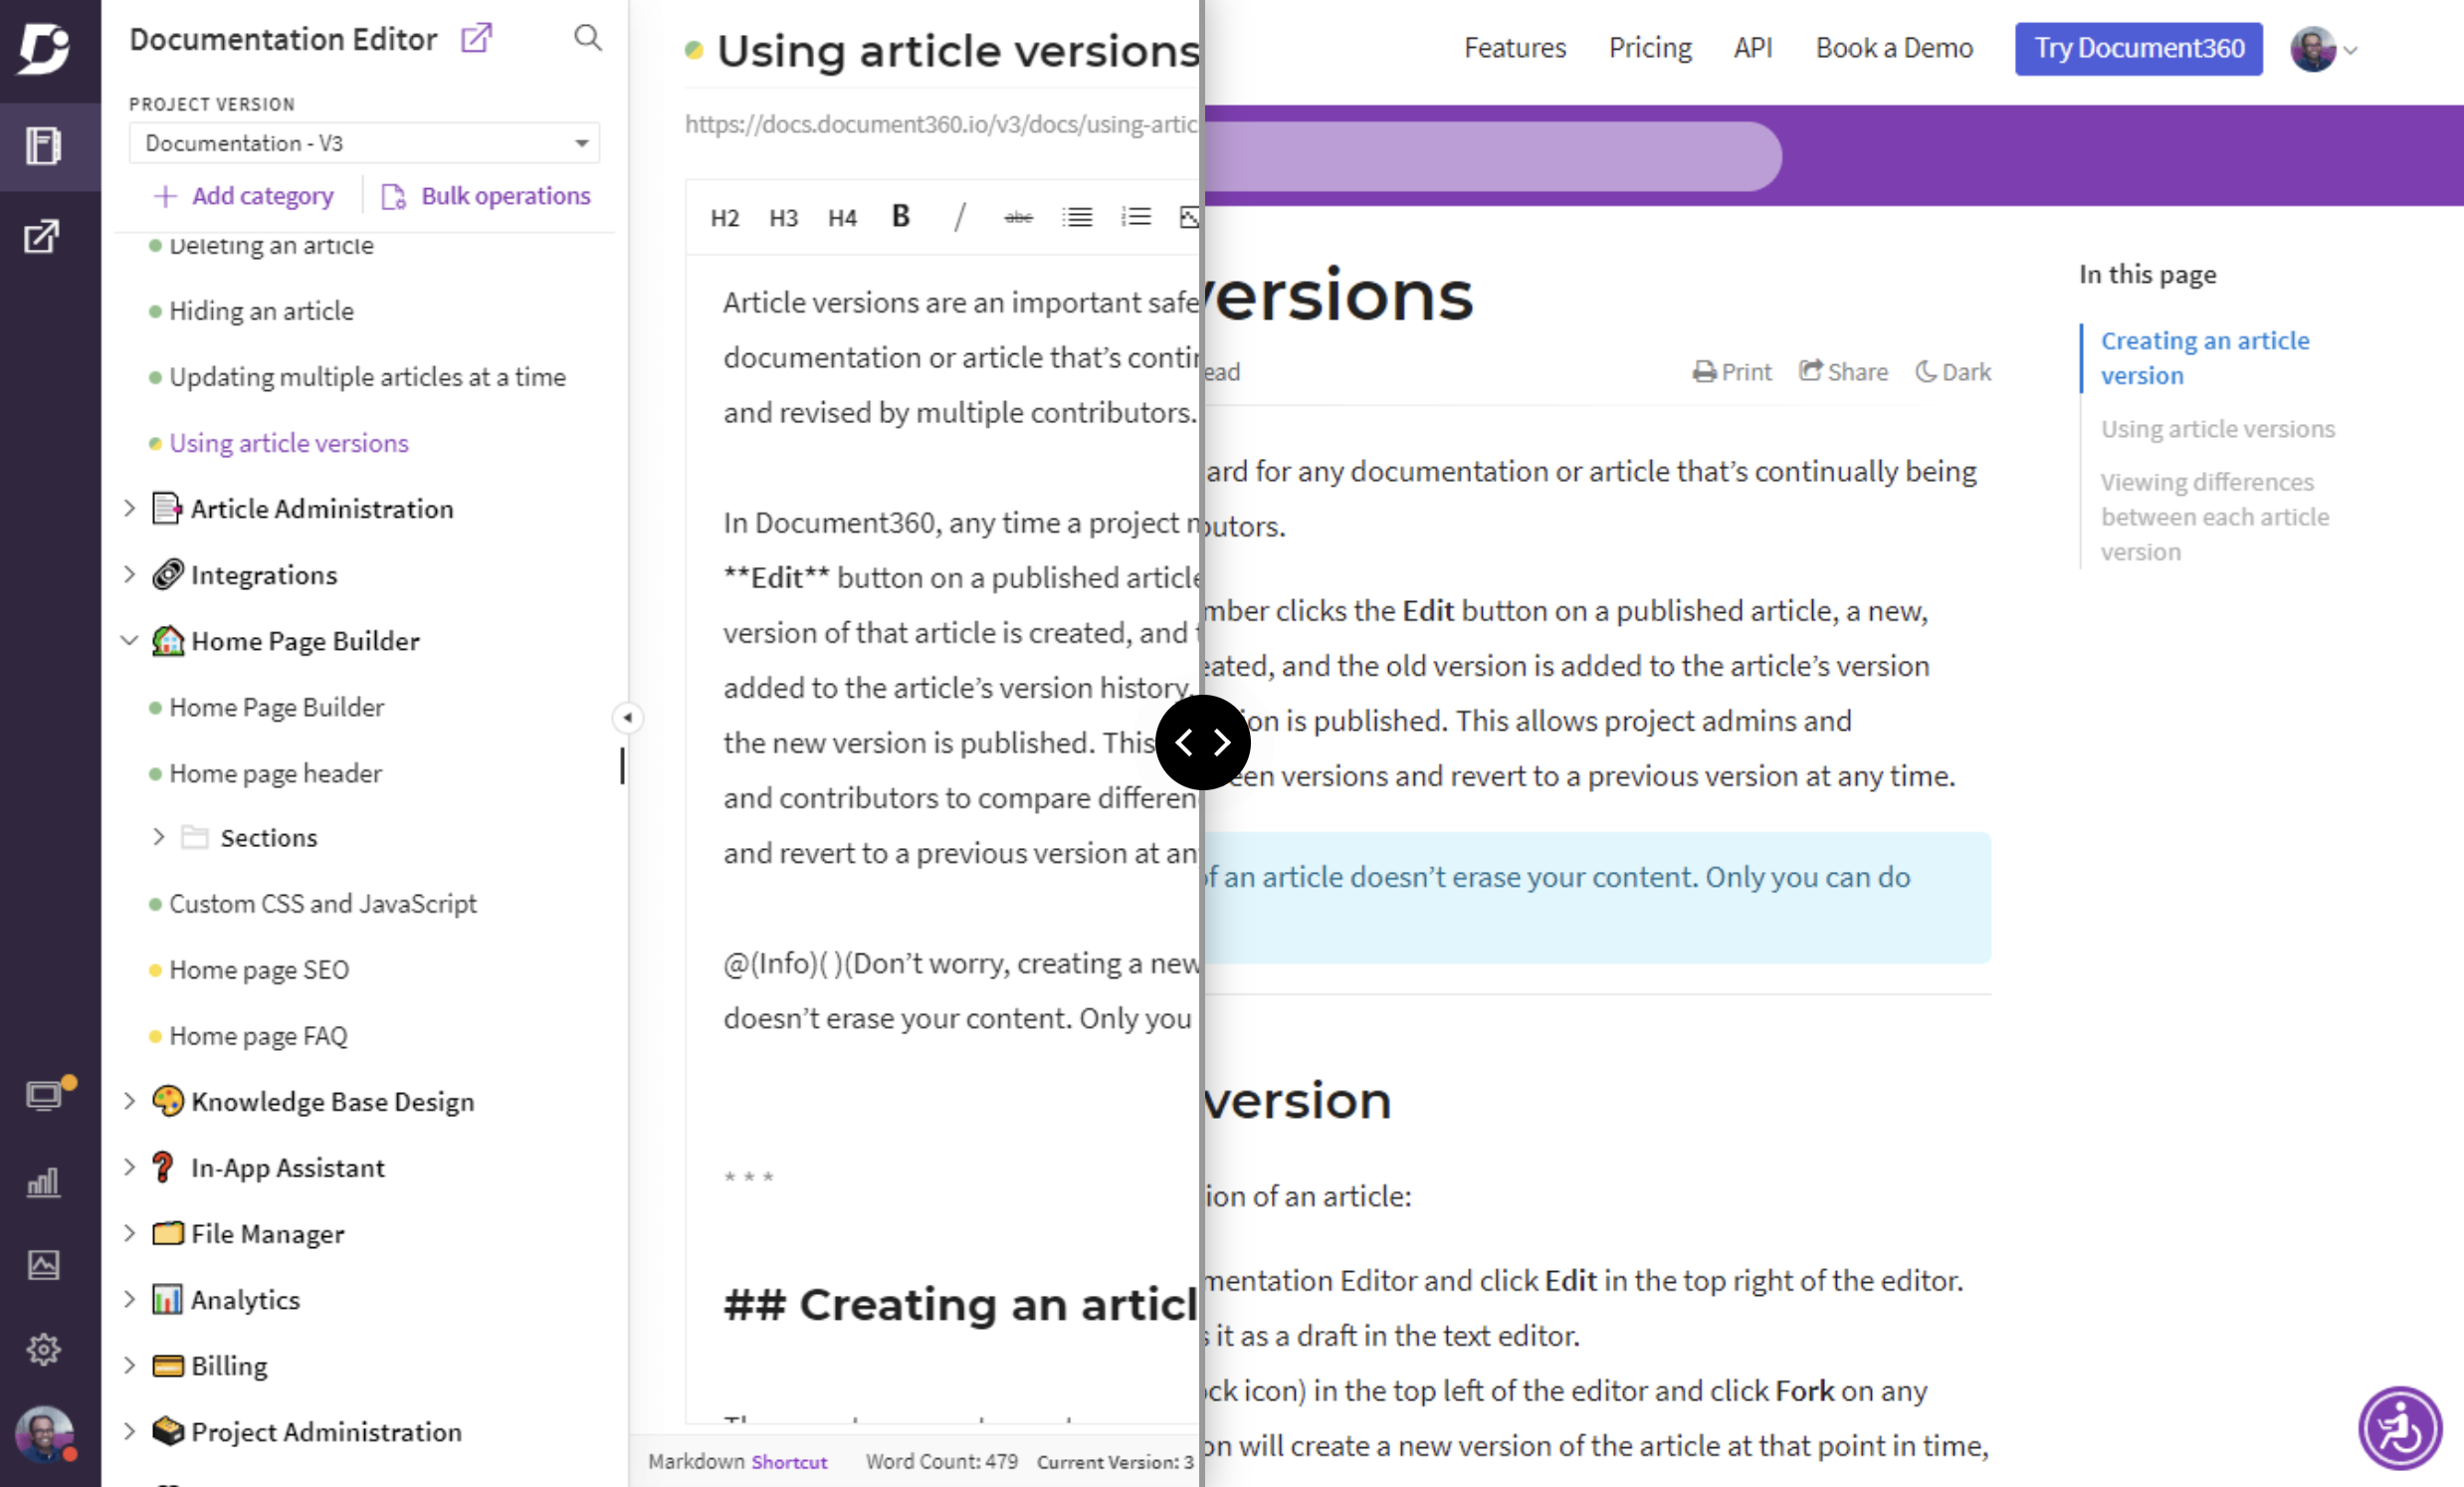Screen dimensions: 2464x1487
Task: Click the search magnifier icon in the category panel
Action: point(588,38)
